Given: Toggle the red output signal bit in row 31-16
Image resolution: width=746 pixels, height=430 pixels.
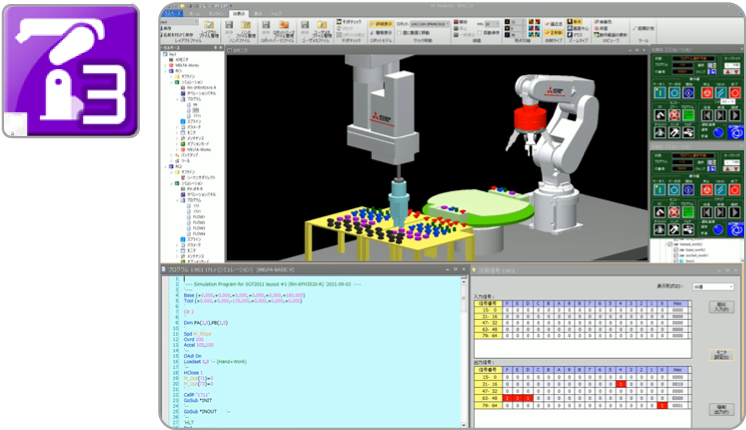Looking at the screenshot, I should coord(622,383).
